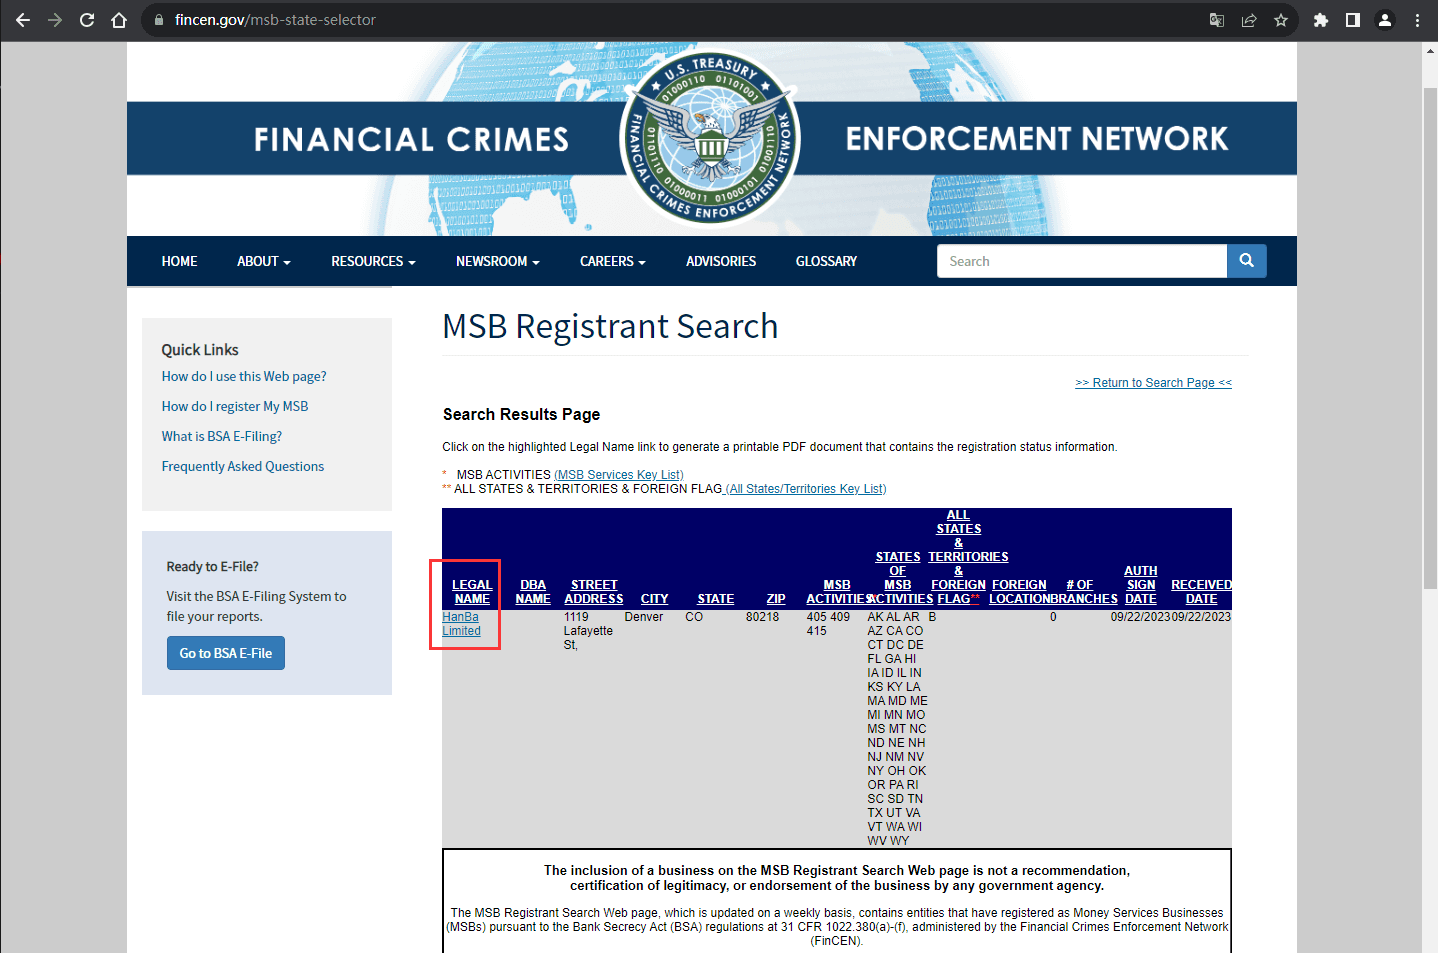Click the Go to BSA E-File button
1438x953 pixels.
tap(226, 653)
